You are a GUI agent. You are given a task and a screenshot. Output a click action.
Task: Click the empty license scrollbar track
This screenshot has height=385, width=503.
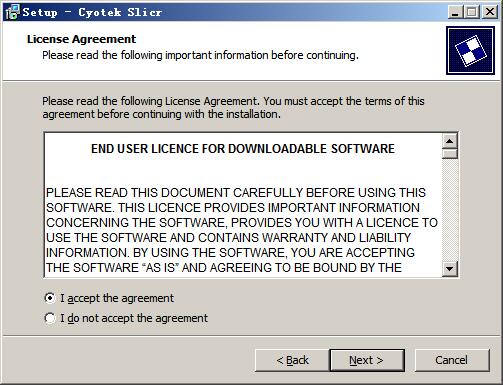(x=450, y=210)
